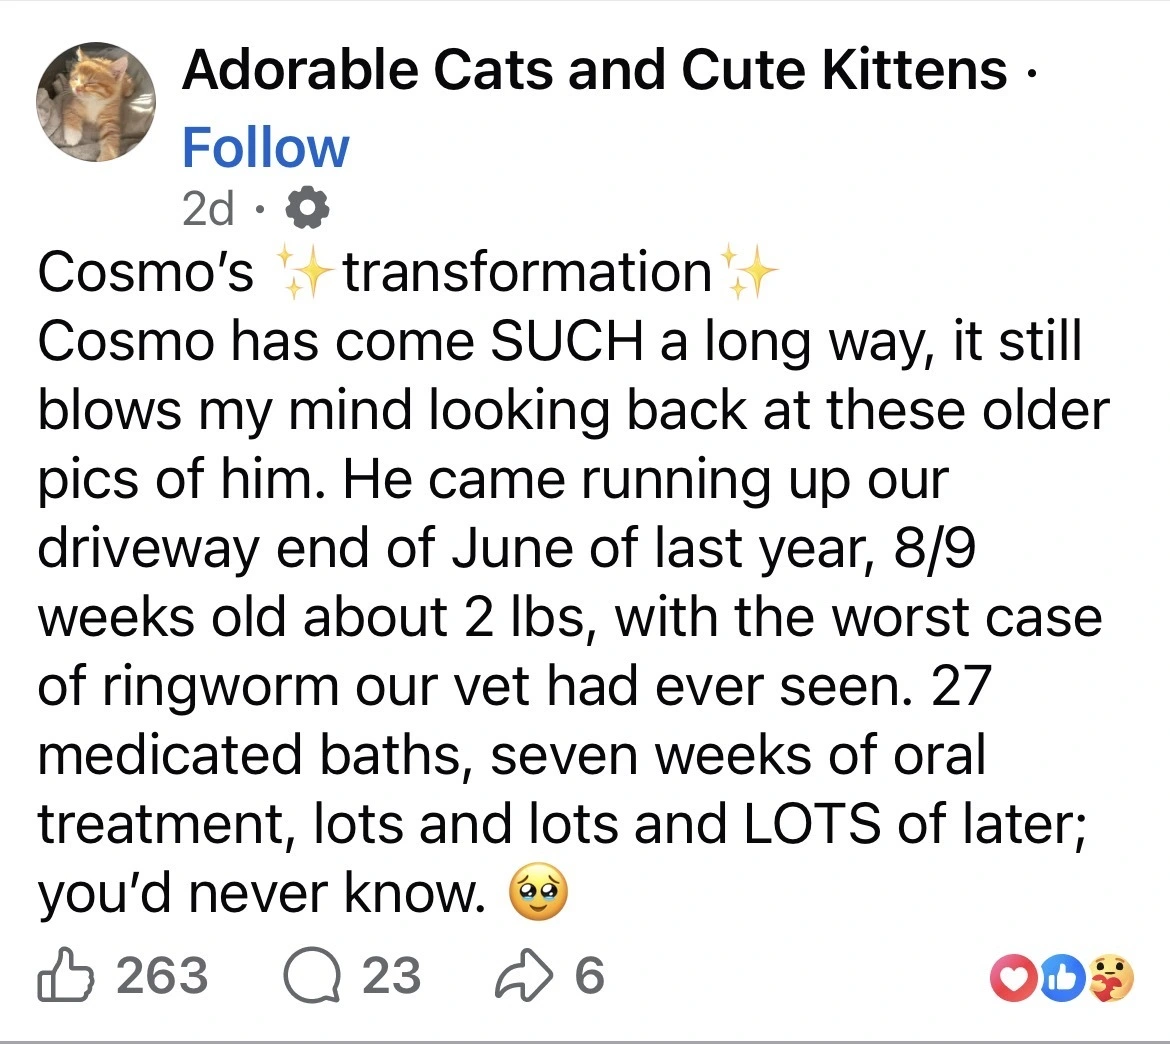The width and height of the screenshot is (1170, 1044).
Task: Click the 23 comments count
Action: (x=391, y=975)
